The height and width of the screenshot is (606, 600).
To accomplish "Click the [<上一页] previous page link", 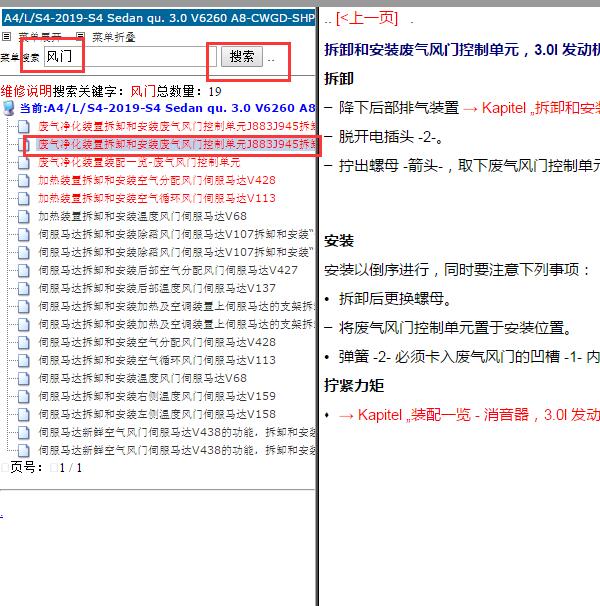I will pyautogui.click(x=367, y=18).
